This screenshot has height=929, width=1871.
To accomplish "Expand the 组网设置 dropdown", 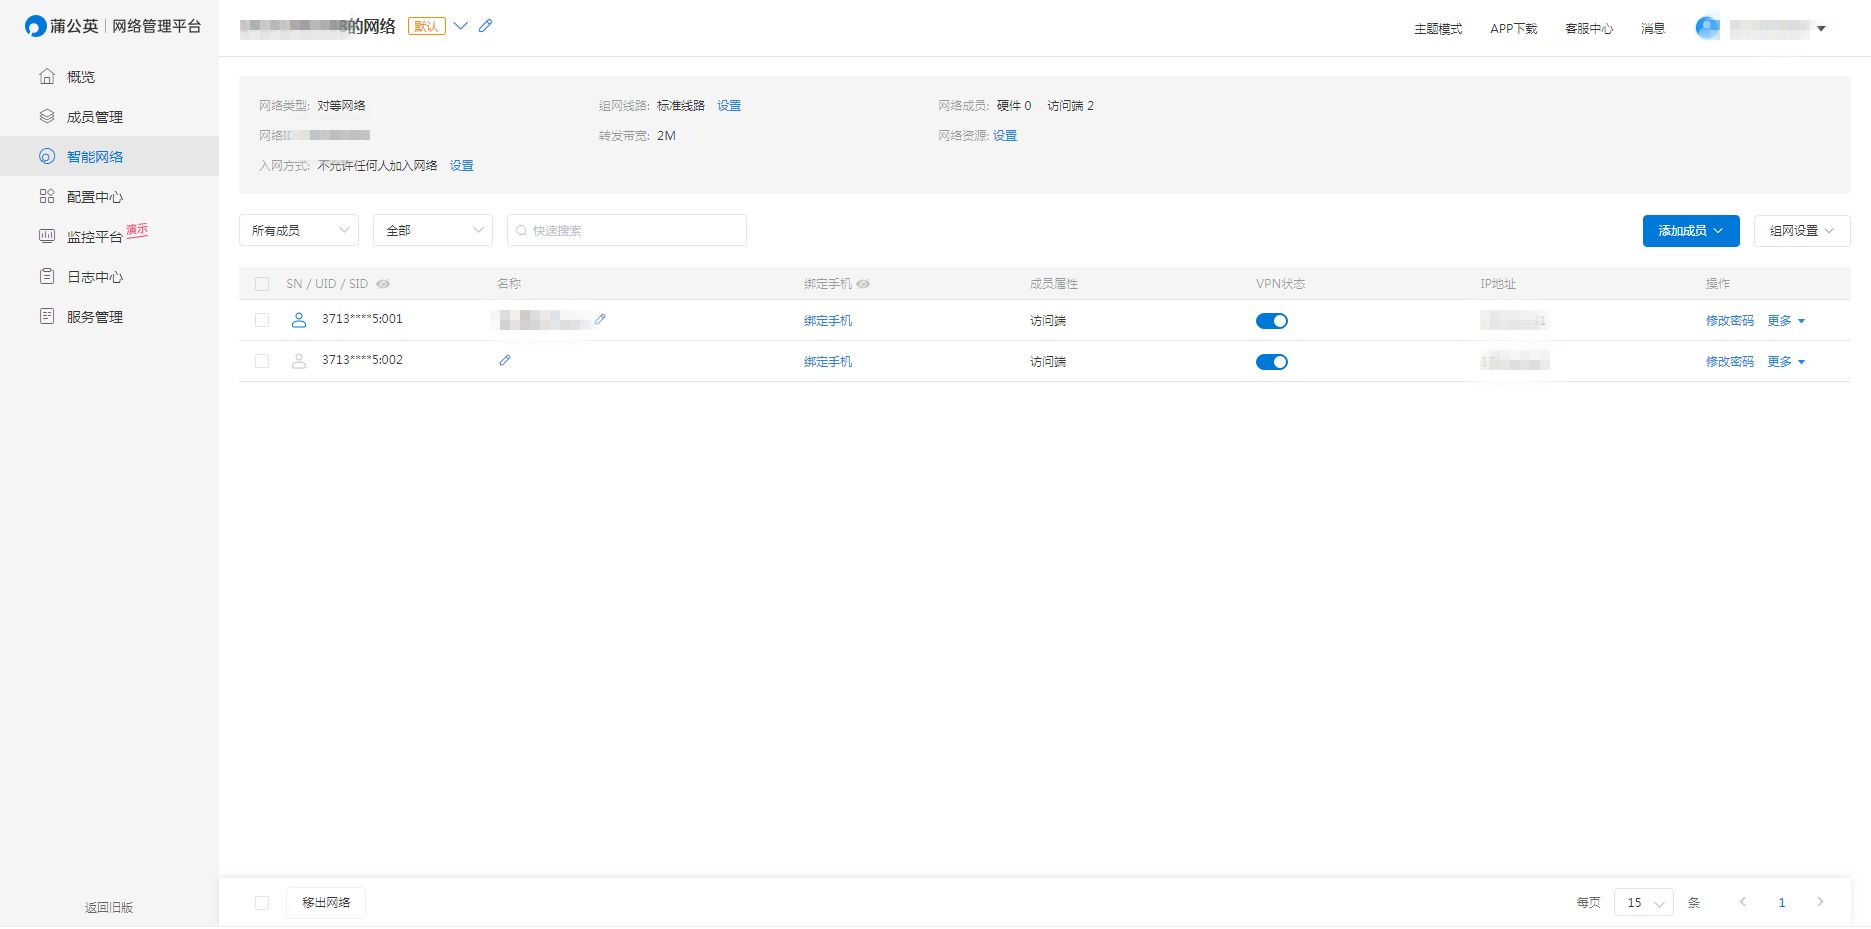I will (1801, 230).
